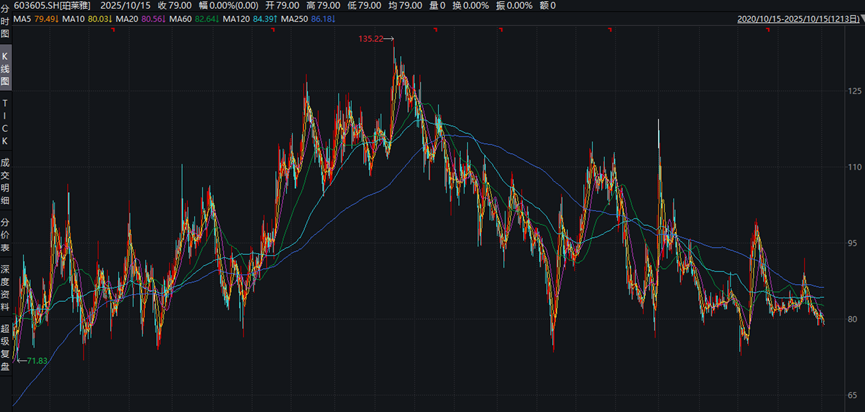Open the TICK view in sidebar
Viewport: 865px width, 412px height.
pos(5,121)
